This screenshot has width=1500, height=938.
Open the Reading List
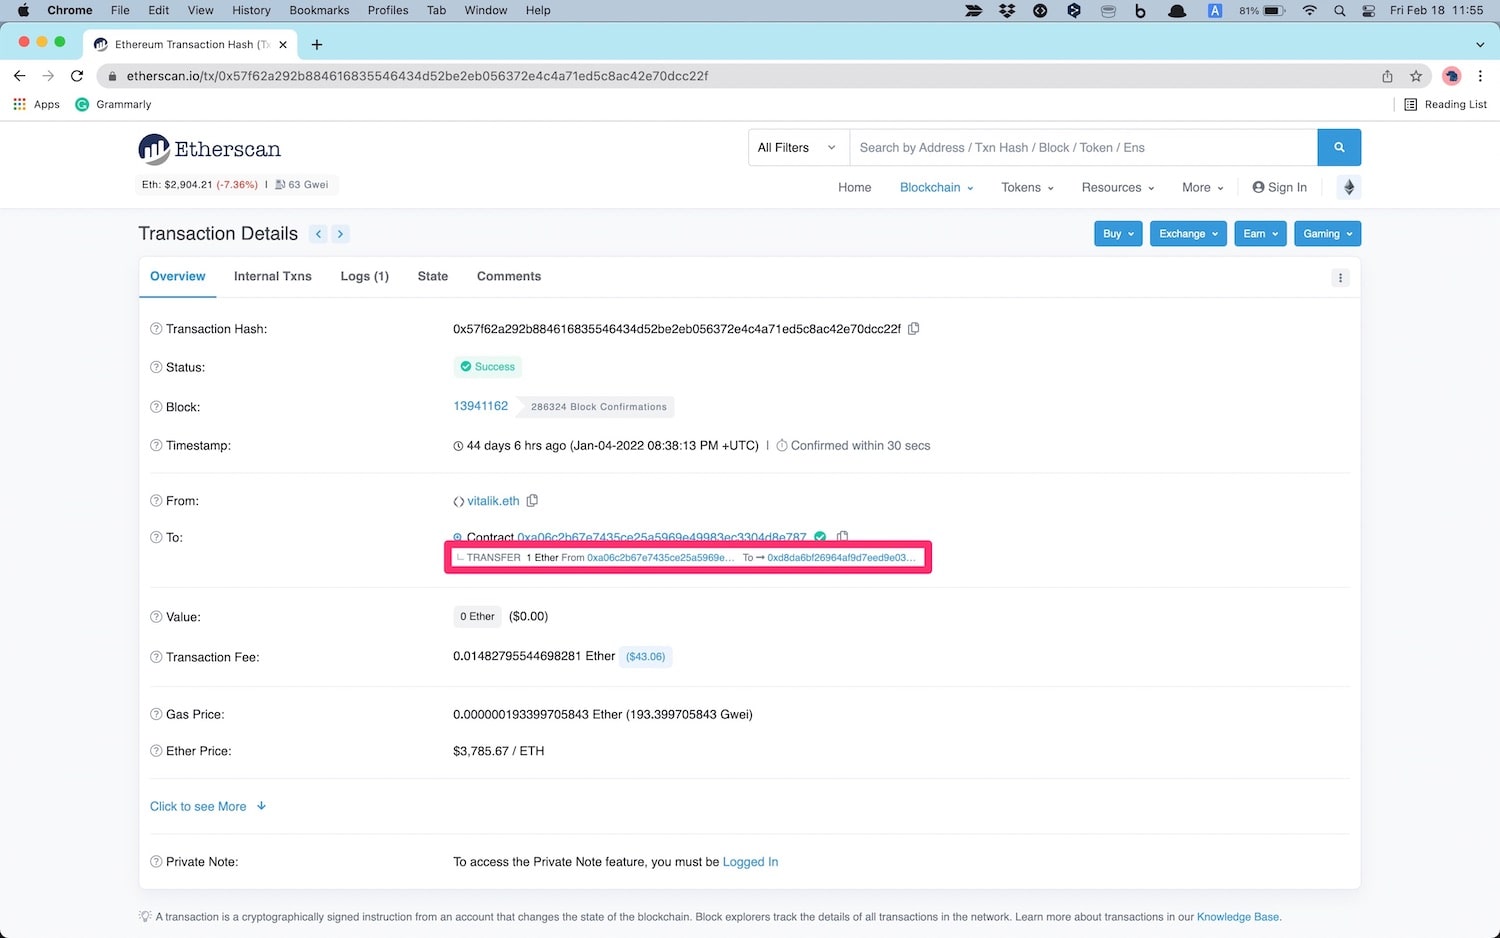pos(1445,104)
